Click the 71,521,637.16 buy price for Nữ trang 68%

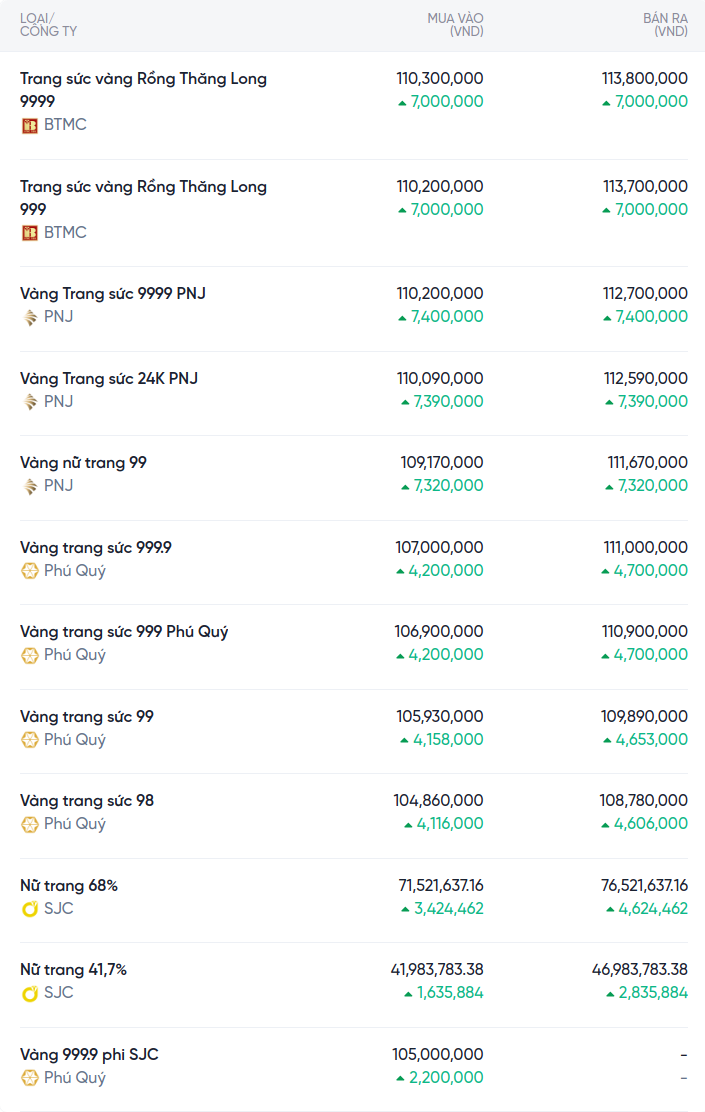pos(440,886)
